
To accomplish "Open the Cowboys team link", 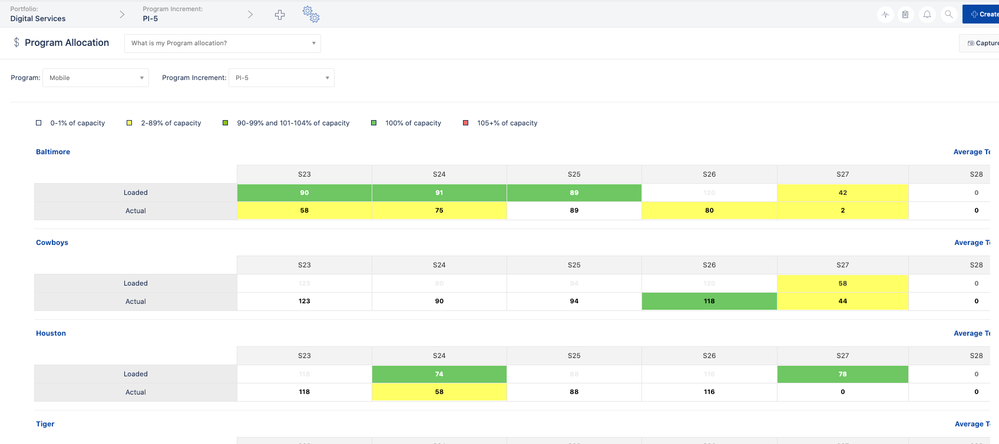I will pyautogui.click(x=52, y=243).
